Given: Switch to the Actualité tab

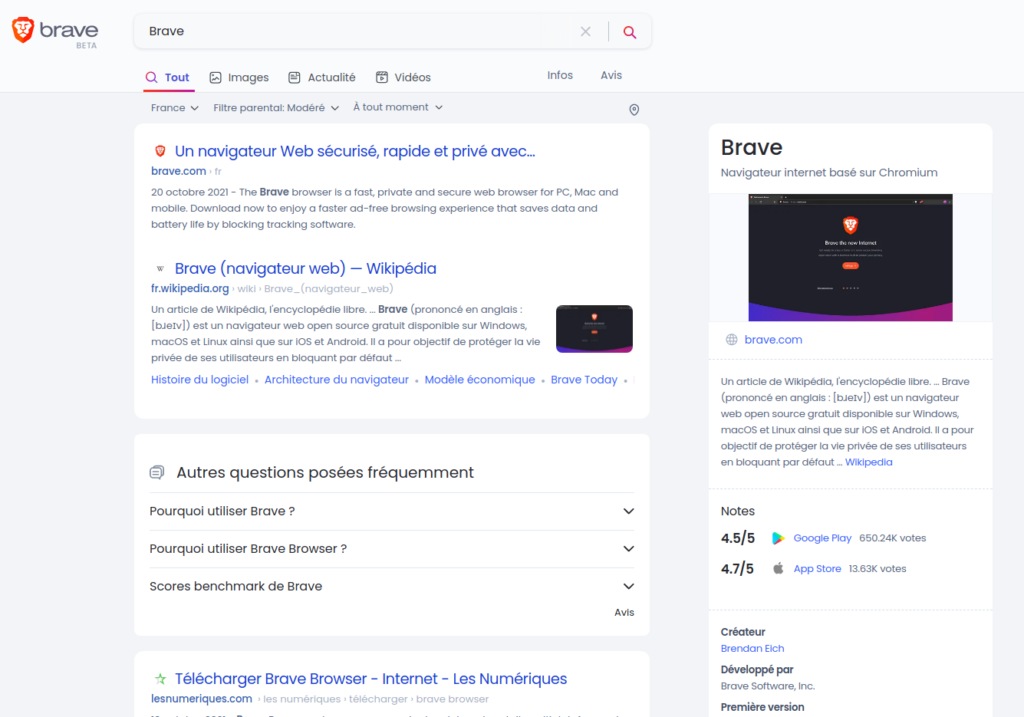Looking at the screenshot, I should [x=322, y=77].
